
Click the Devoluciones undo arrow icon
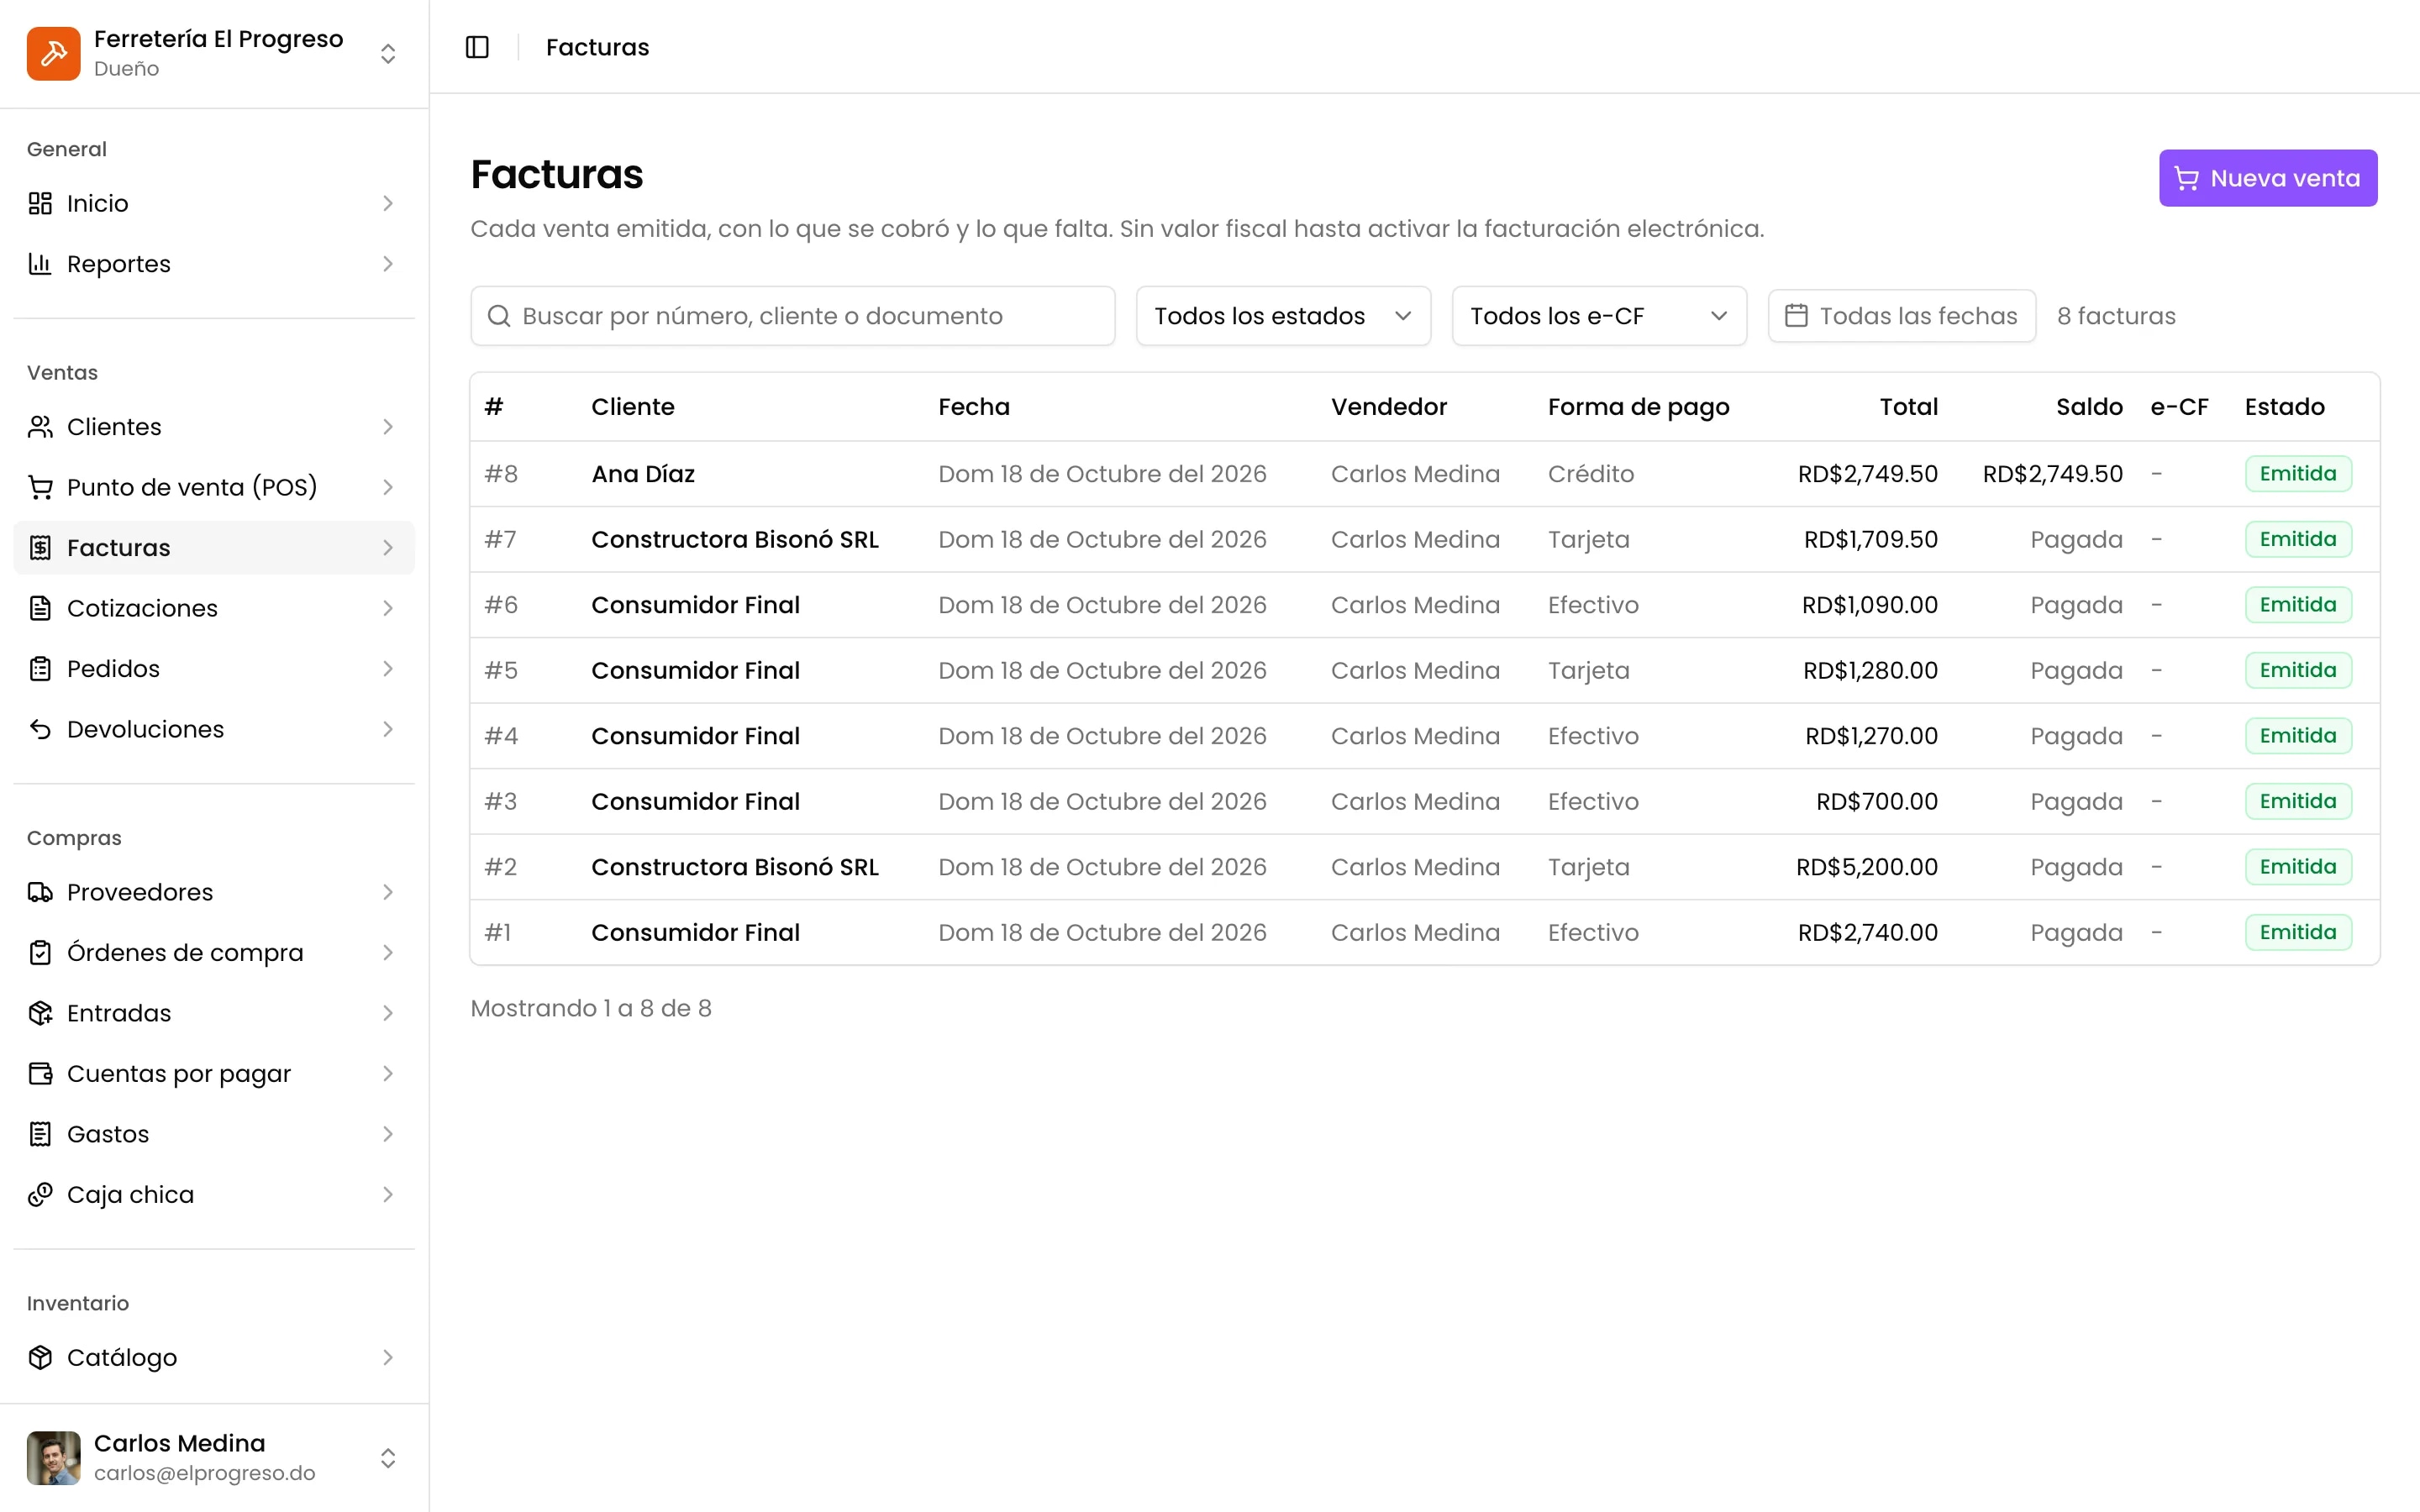point(40,729)
